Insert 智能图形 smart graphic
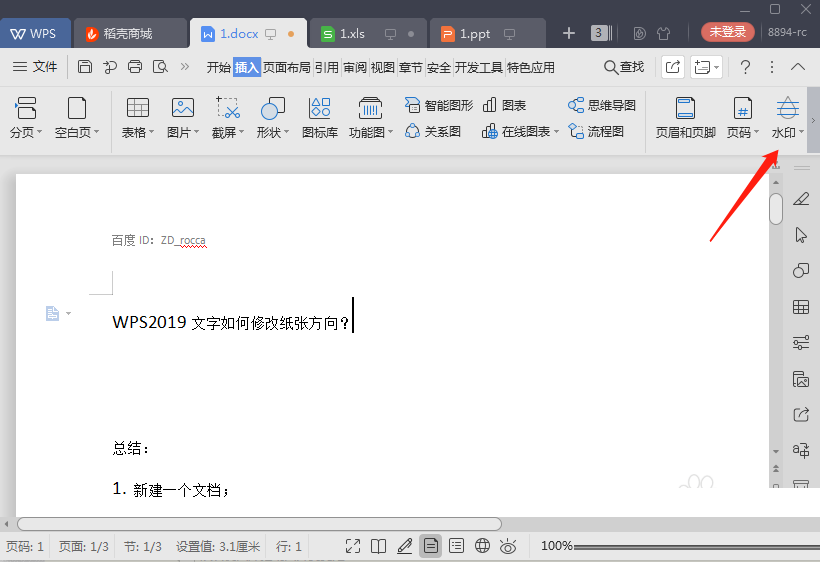 439,106
